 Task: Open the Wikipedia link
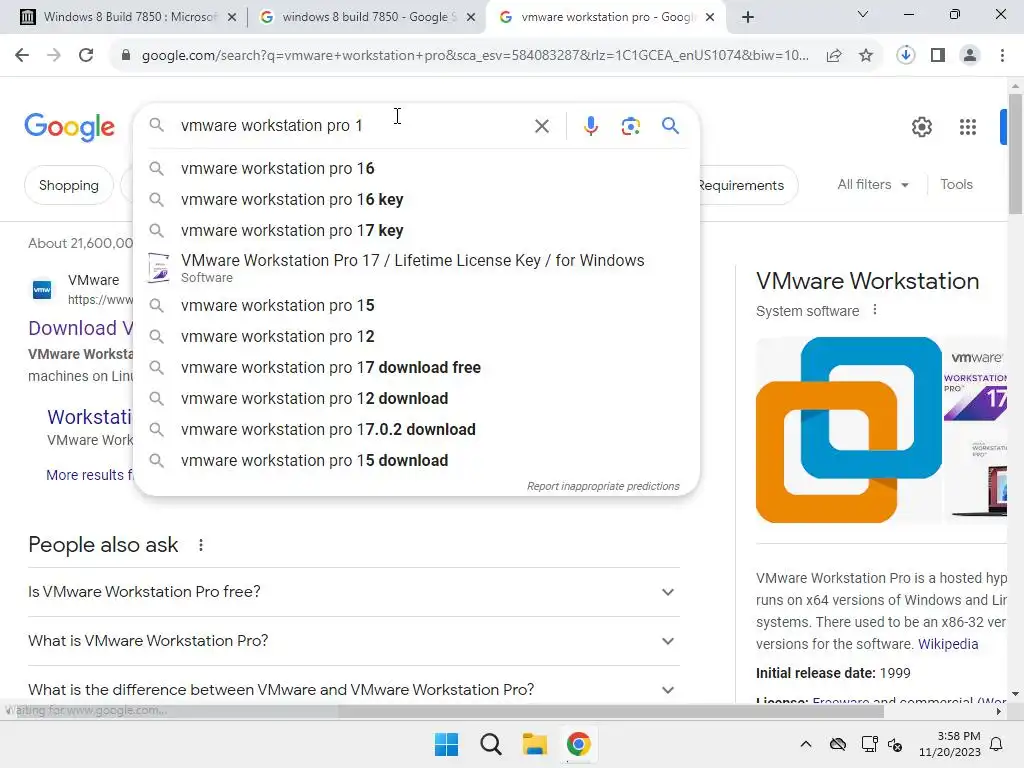948,644
